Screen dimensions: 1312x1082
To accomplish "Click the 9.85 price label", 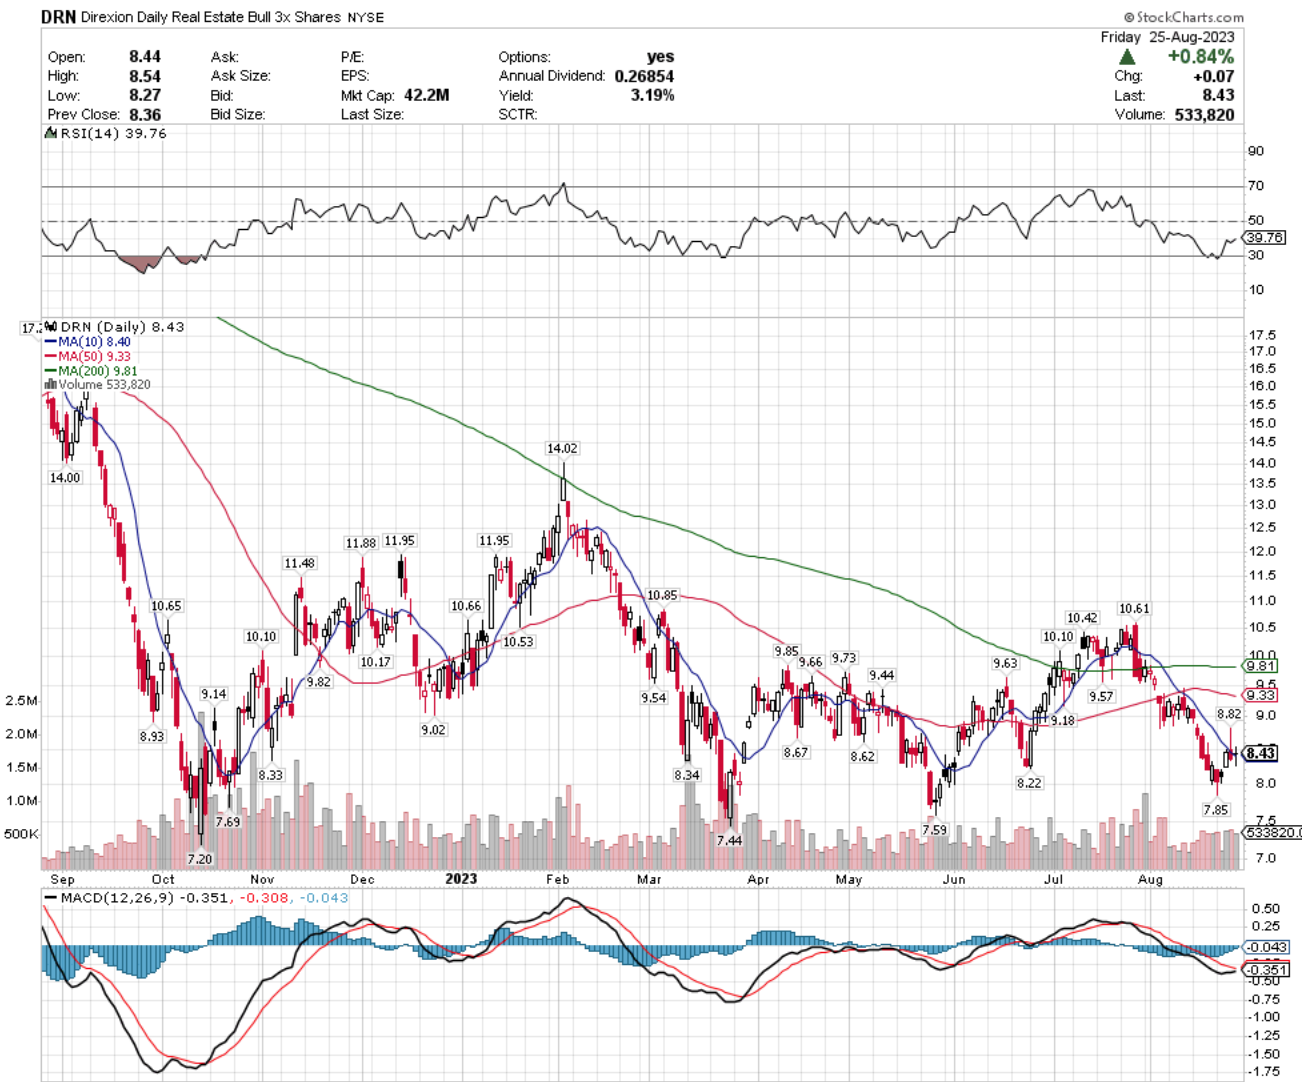I will 786,651.
